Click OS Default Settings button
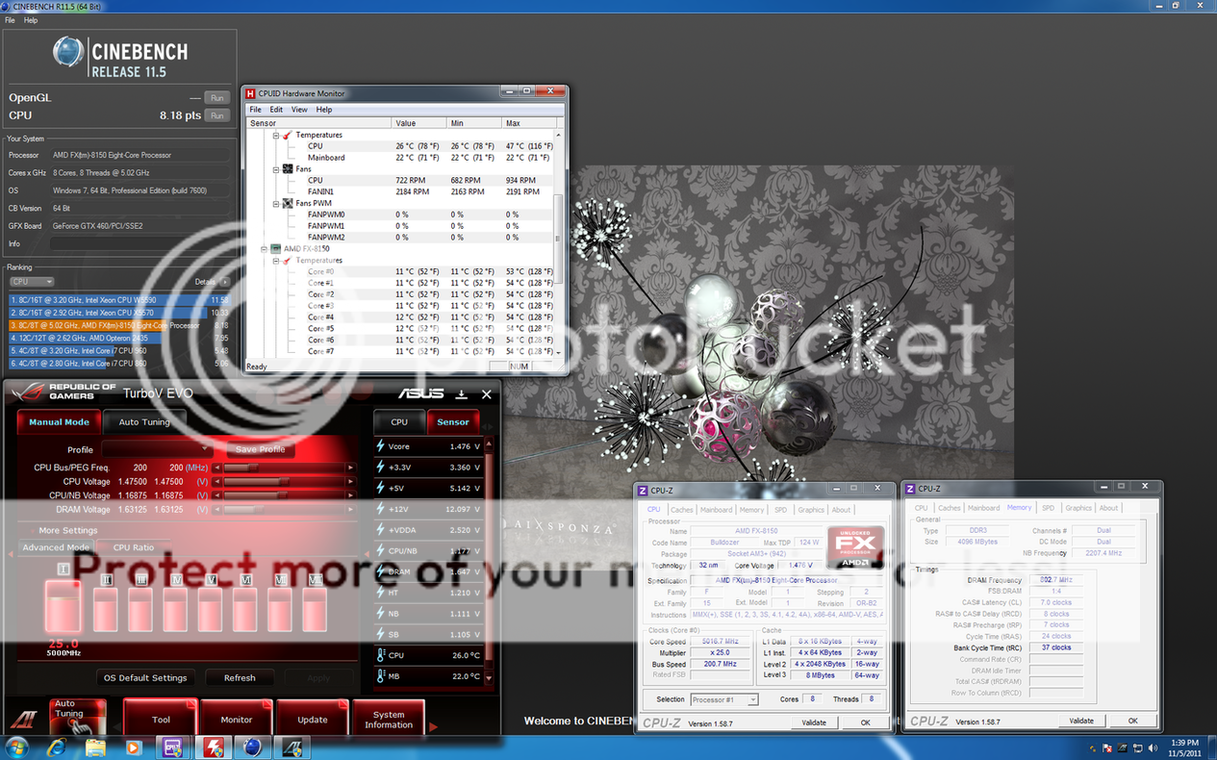The image size is (1217, 760). [x=146, y=677]
